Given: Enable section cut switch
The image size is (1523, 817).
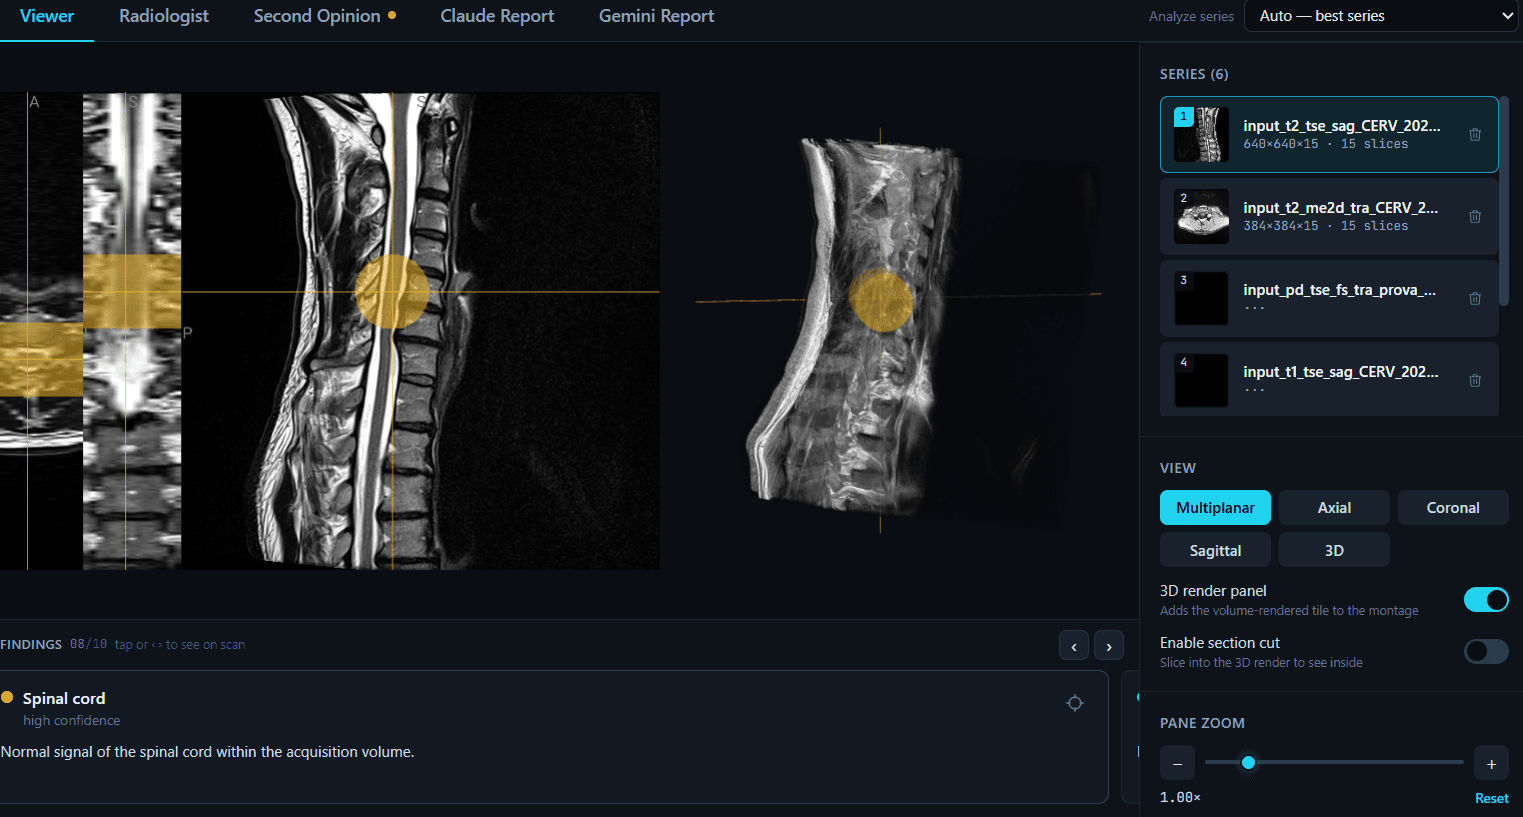Looking at the screenshot, I should (1486, 651).
